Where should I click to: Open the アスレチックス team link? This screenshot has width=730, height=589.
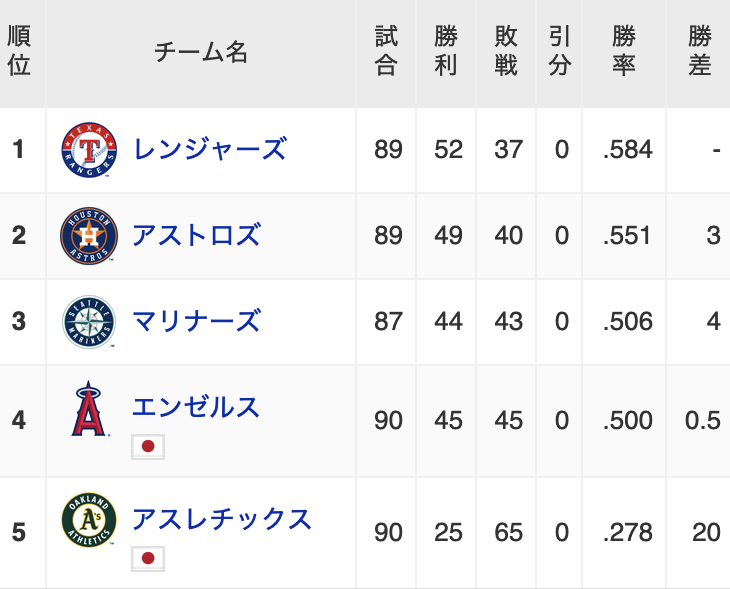[222, 519]
